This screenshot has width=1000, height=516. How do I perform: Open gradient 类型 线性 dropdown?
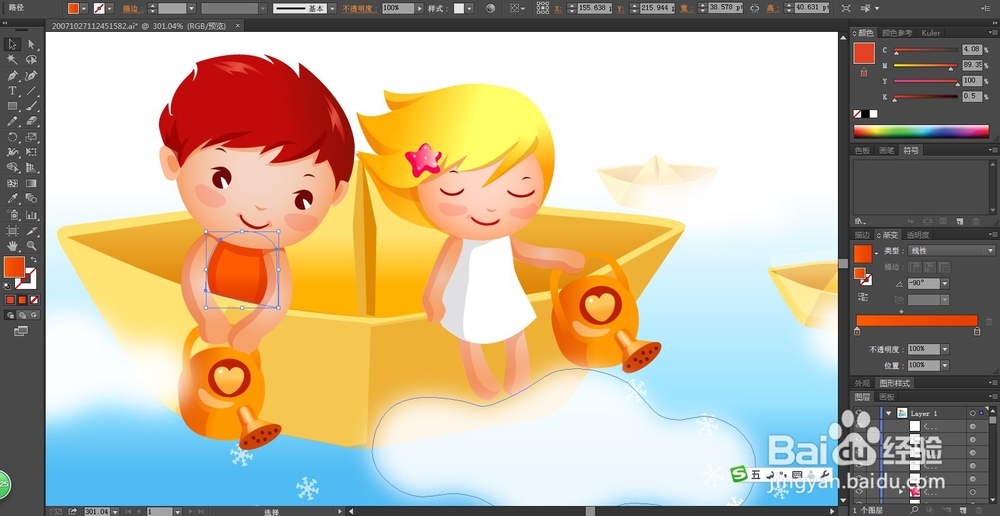click(x=951, y=251)
